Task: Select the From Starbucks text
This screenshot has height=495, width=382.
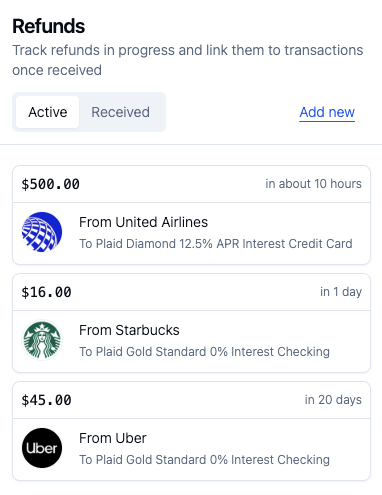Action: pyautogui.click(x=129, y=330)
